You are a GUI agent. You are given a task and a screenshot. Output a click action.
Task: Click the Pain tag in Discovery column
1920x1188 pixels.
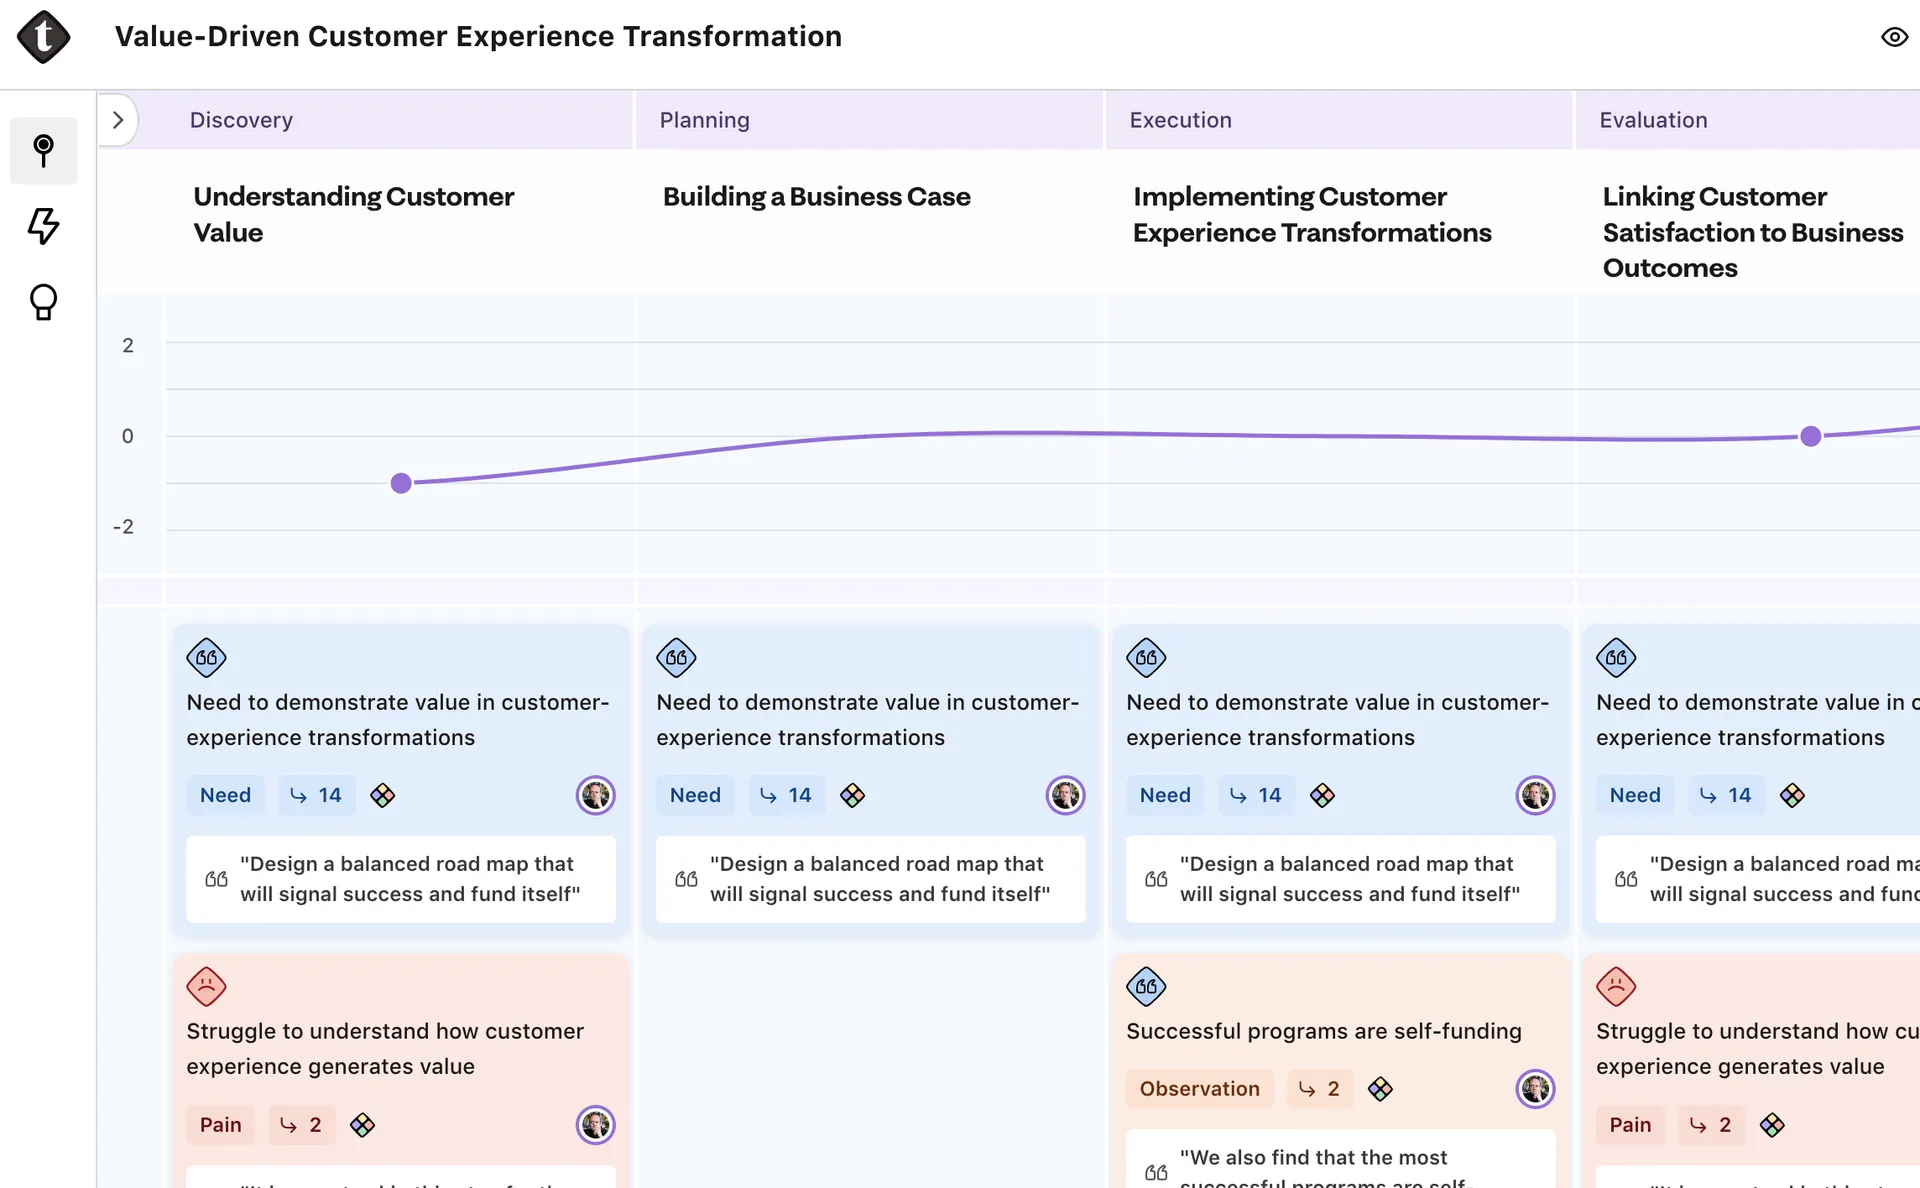[x=220, y=1125]
